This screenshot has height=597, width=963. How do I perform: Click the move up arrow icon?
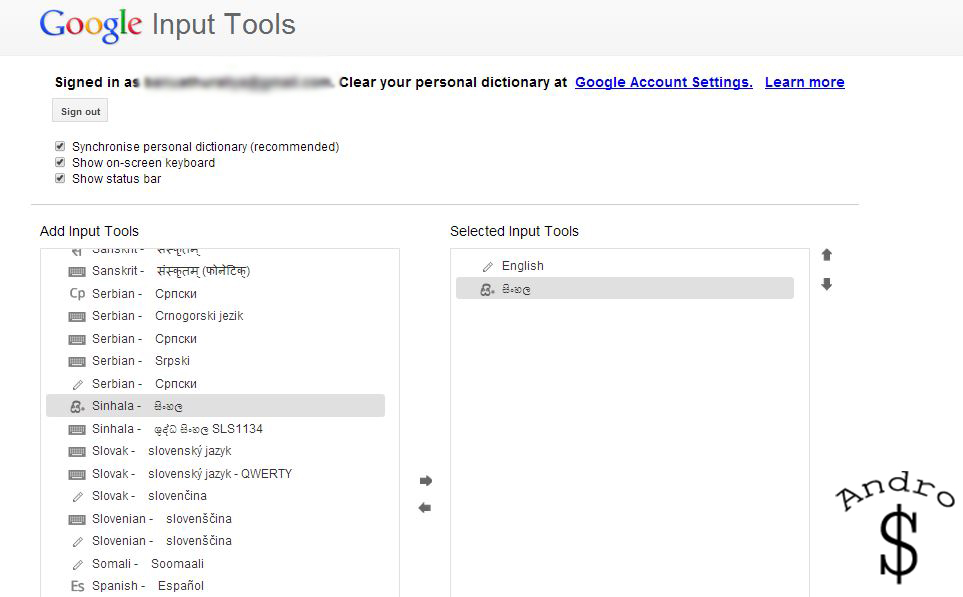(x=826, y=255)
